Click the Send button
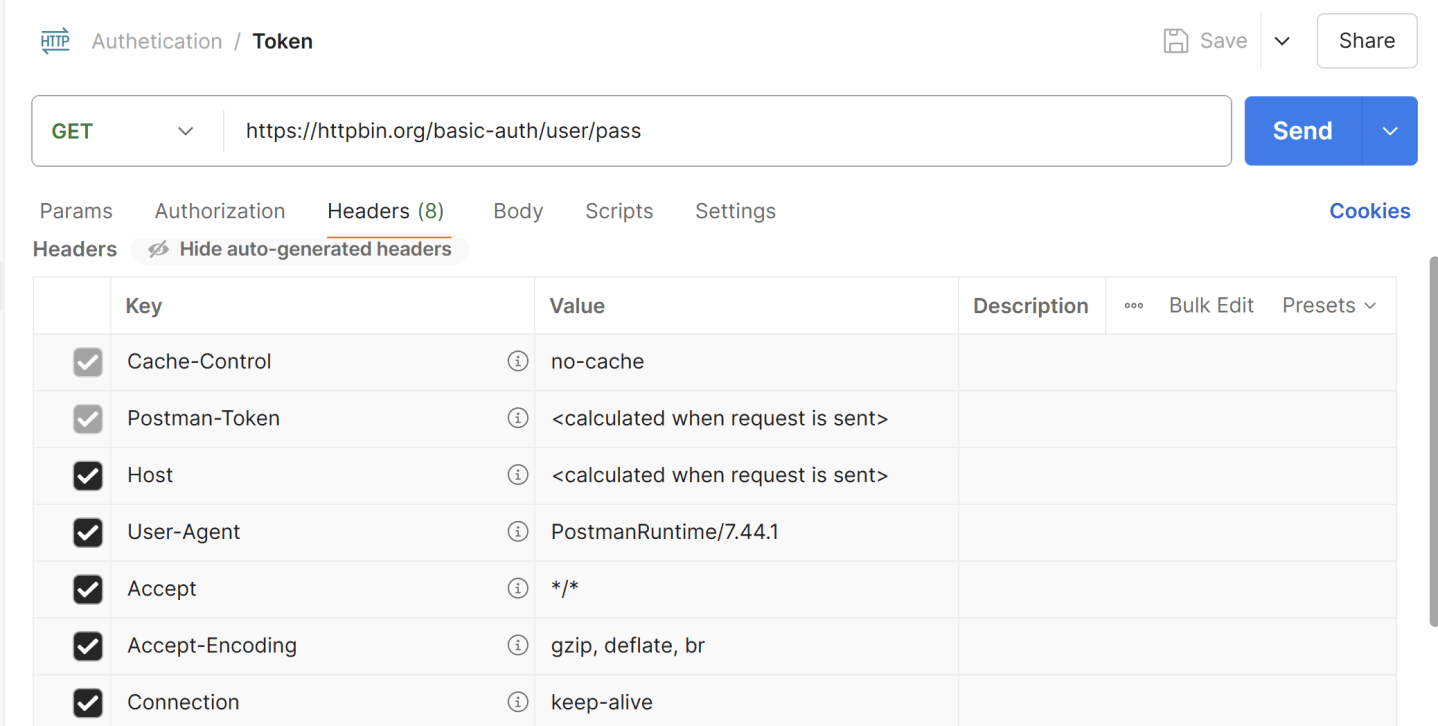Image resolution: width=1438 pixels, height=726 pixels. [1303, 131]
